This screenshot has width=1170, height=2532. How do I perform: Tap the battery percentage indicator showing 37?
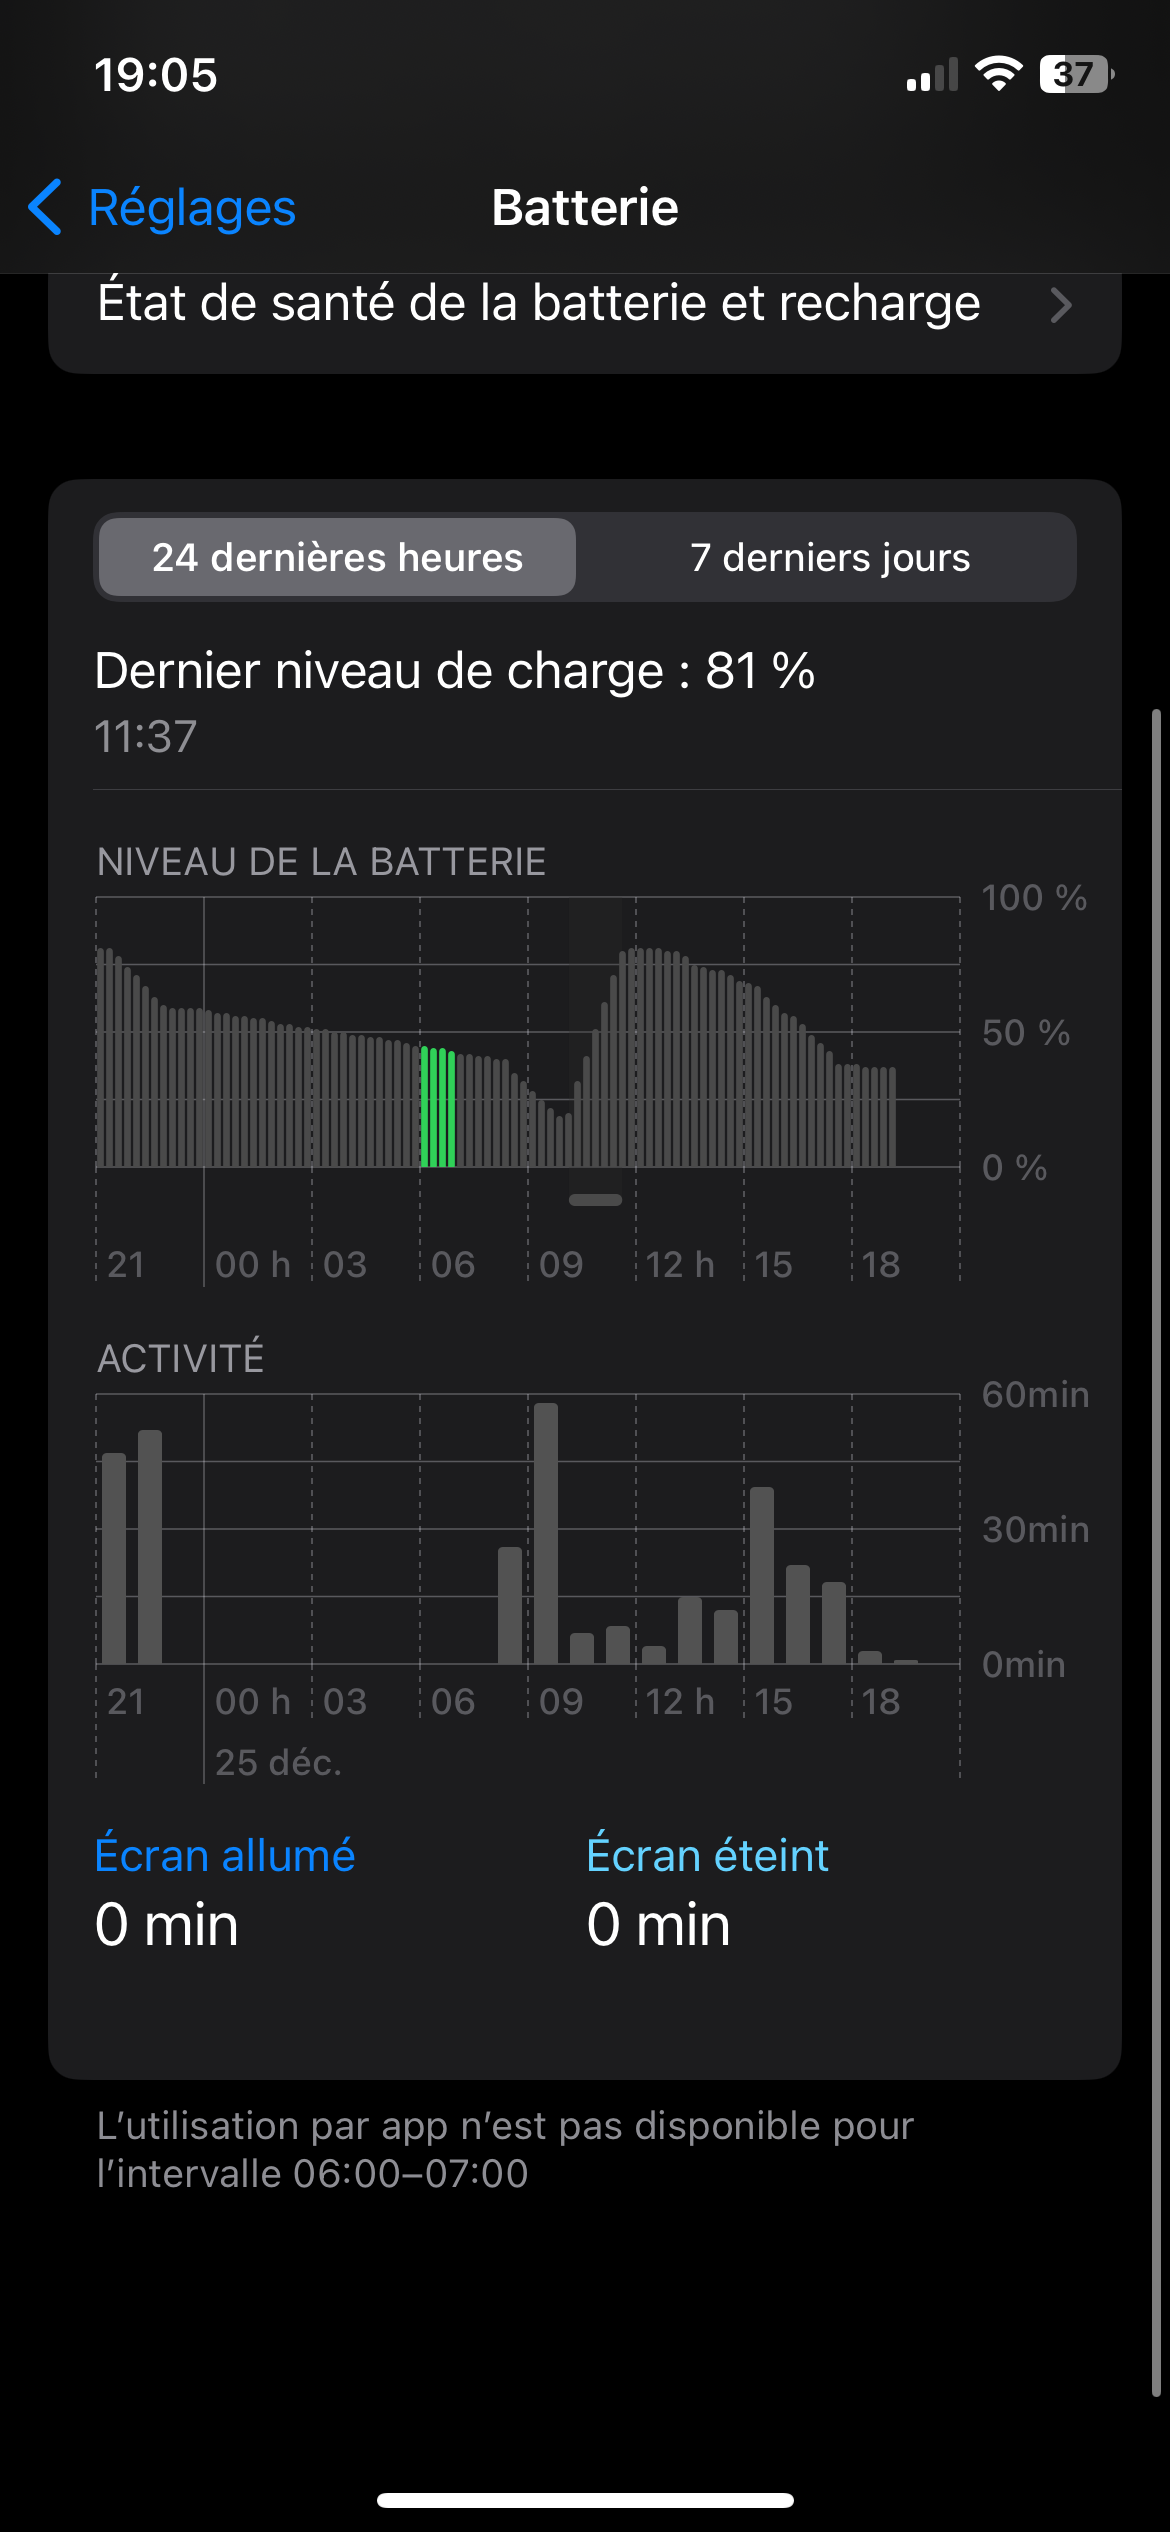click(1076, 74)
